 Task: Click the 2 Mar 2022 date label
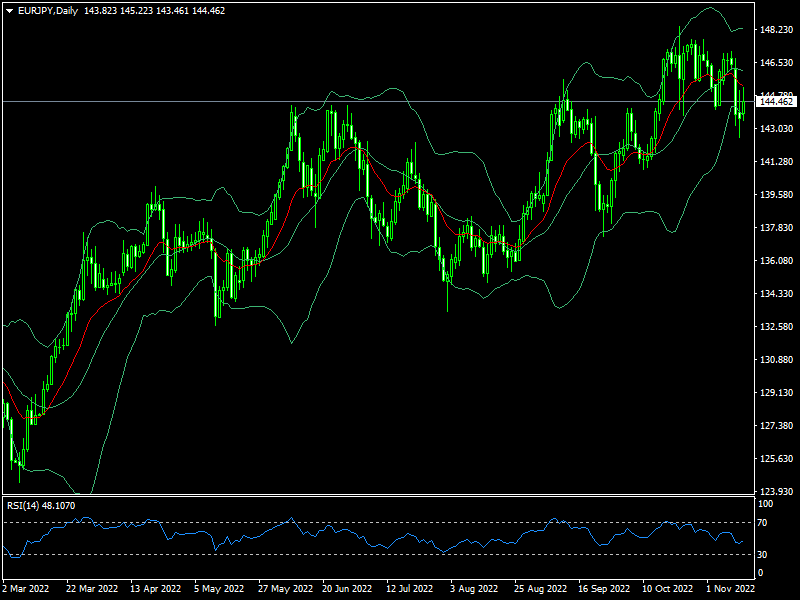pyautogui.click(x=26, y=588)
